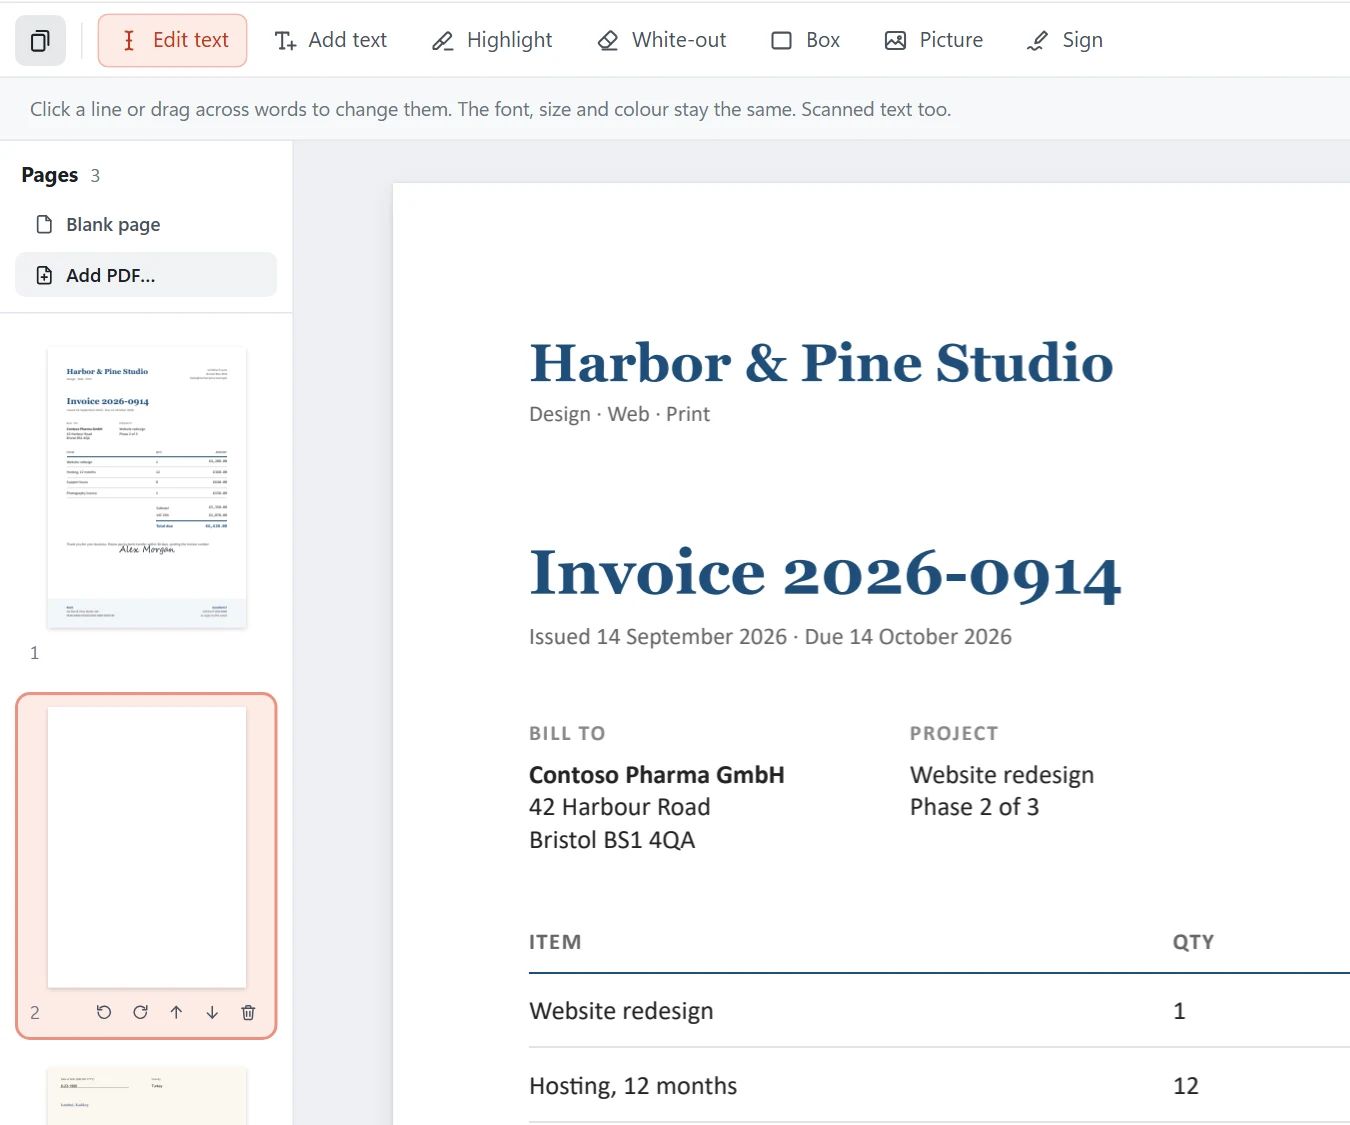Move page 2 down

click(212, 1012)
